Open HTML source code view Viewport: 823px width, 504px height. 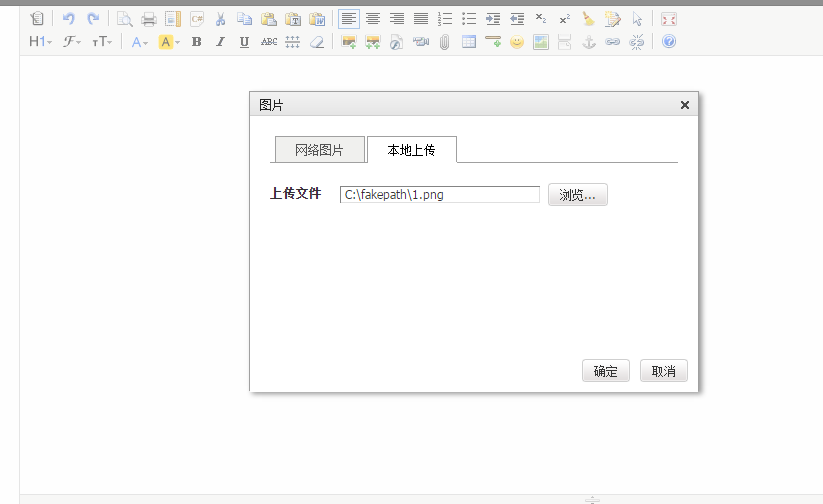(37, 19)
